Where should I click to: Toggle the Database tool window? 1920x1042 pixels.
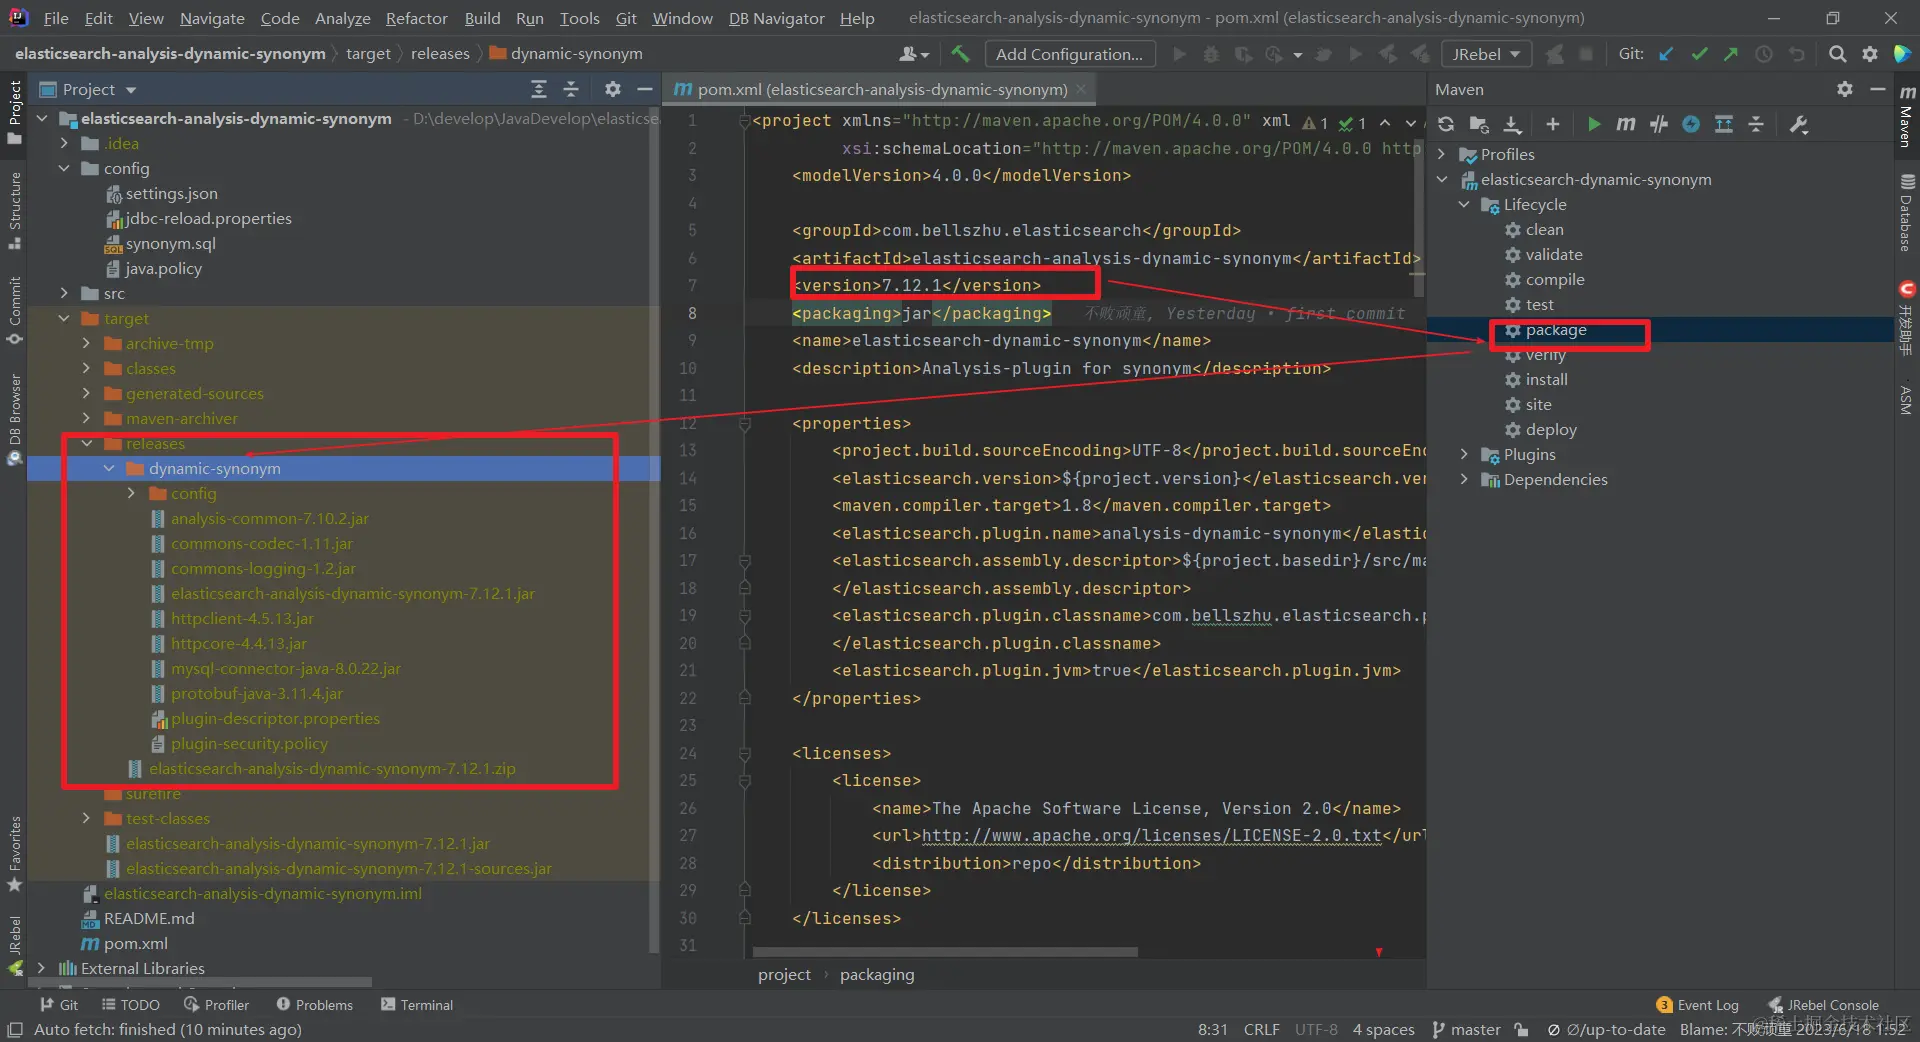coord(1907,214)
